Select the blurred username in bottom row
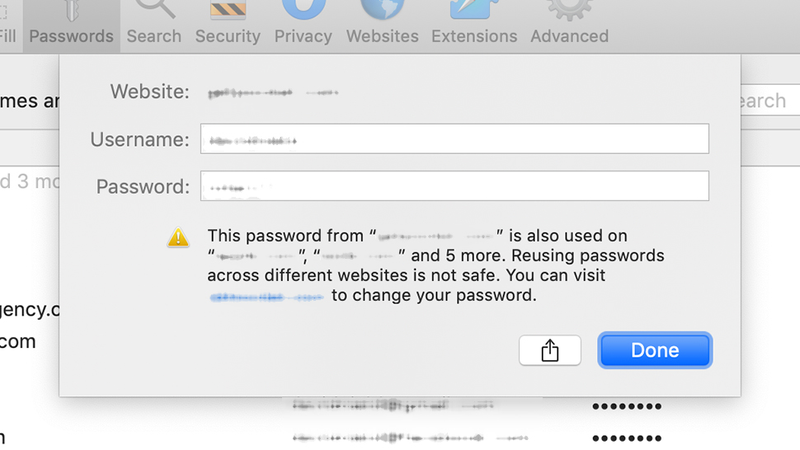Viewport: 800px width, 450px height. tap(410, 438)
